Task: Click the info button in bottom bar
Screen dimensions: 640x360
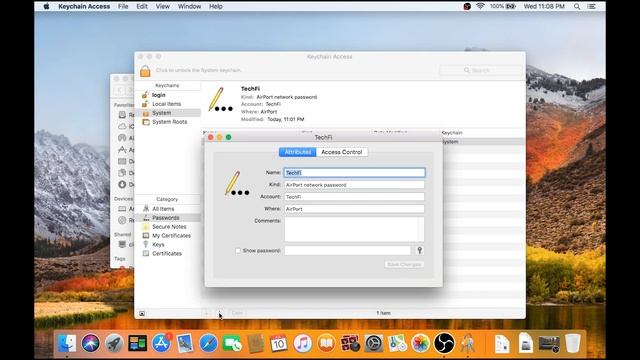Action: 220,313
